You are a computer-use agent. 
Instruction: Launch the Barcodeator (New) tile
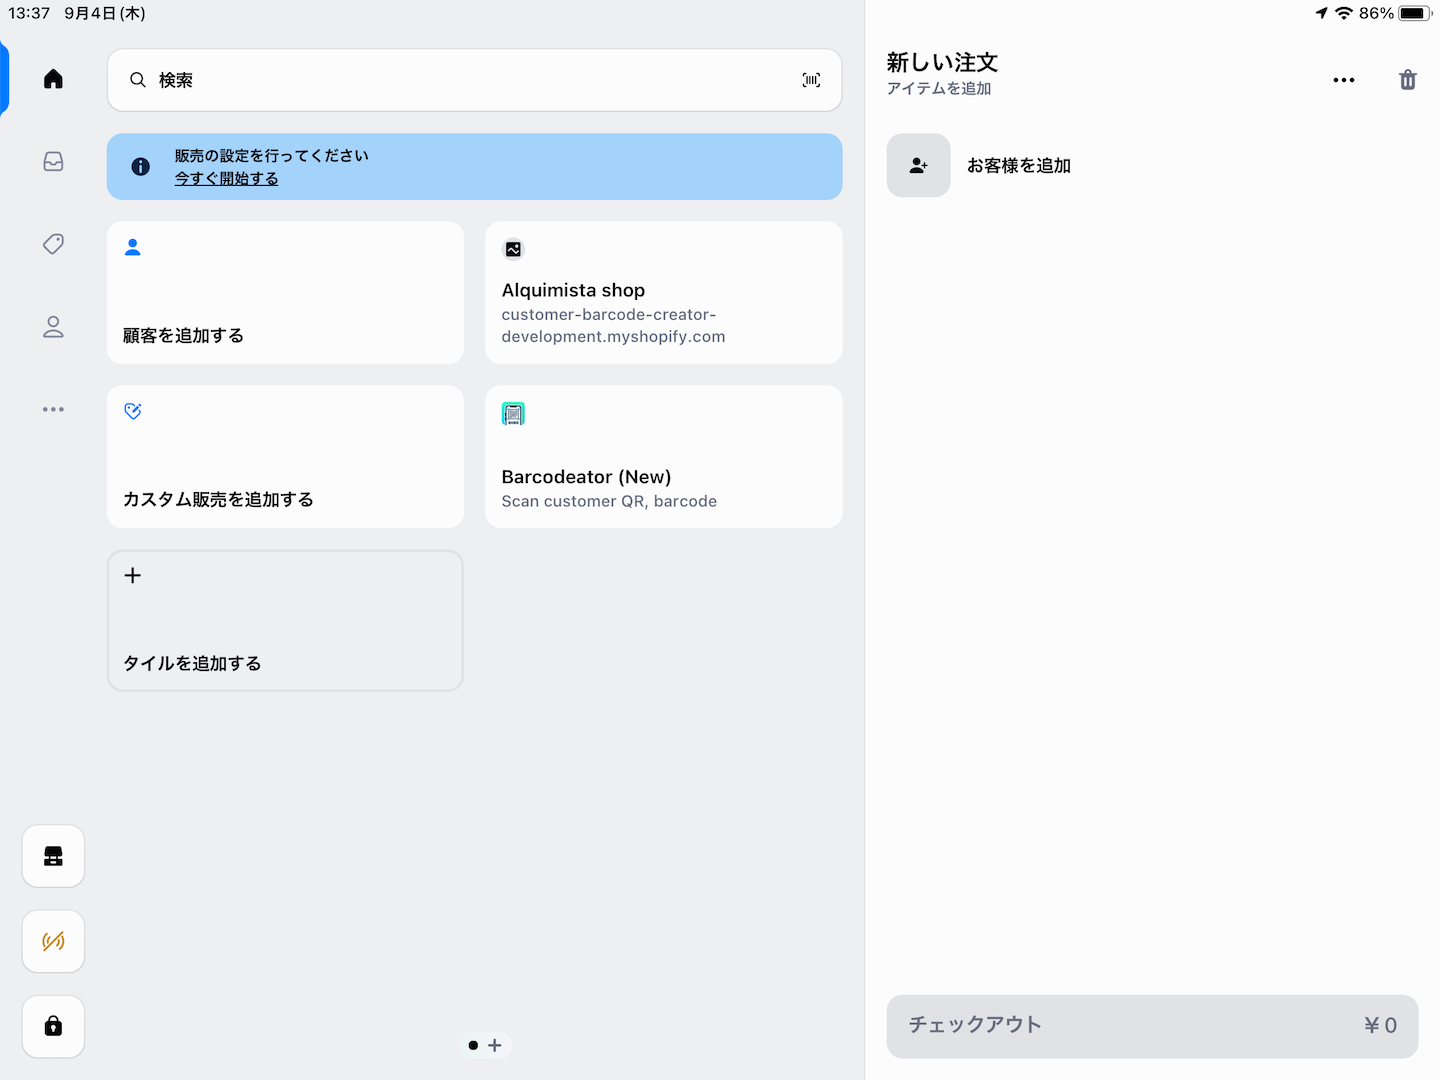pyautogui.click(x=663, y=457)
